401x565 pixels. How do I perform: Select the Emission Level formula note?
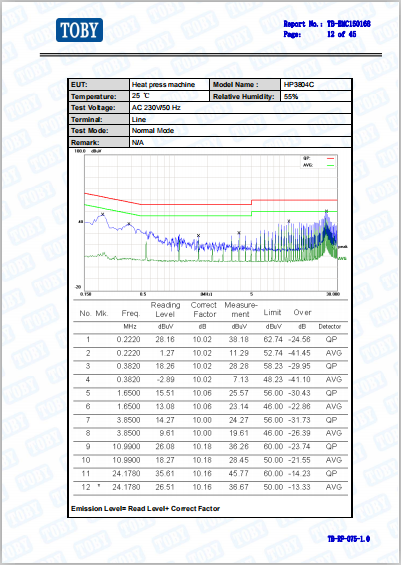click(145, 508)
